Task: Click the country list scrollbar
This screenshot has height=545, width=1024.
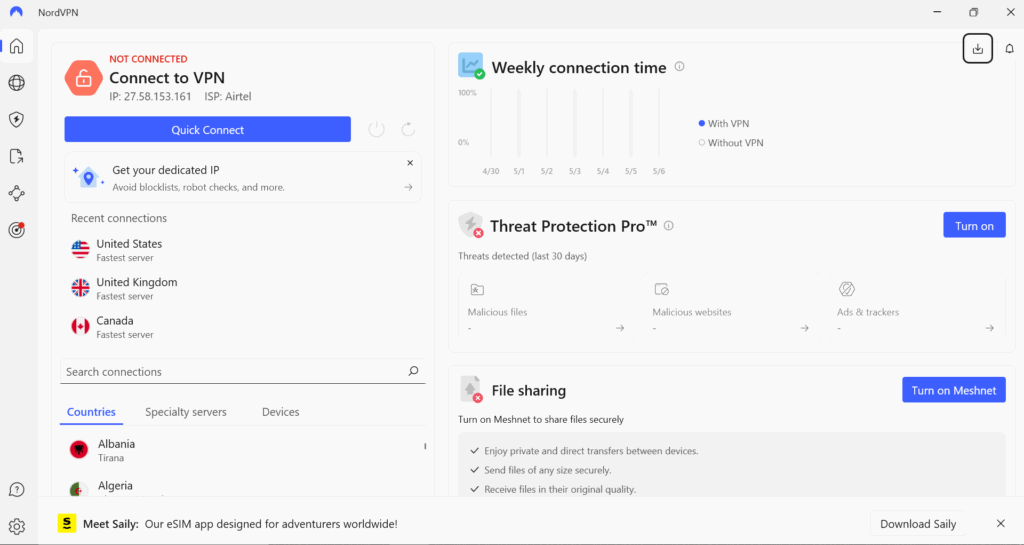Action: (425, 446)
